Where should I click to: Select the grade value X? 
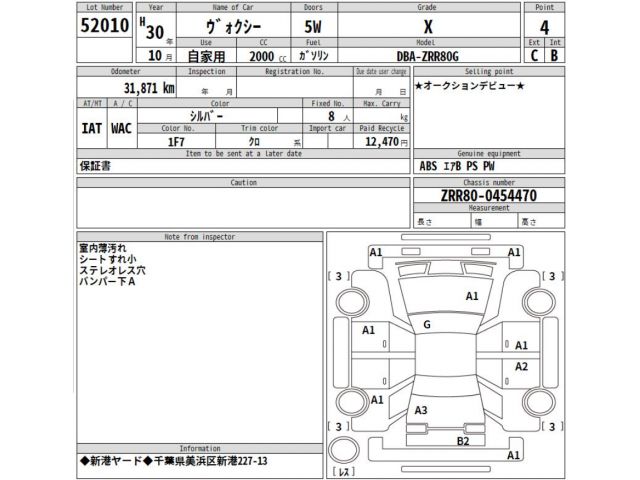click(x=428, y=27)
